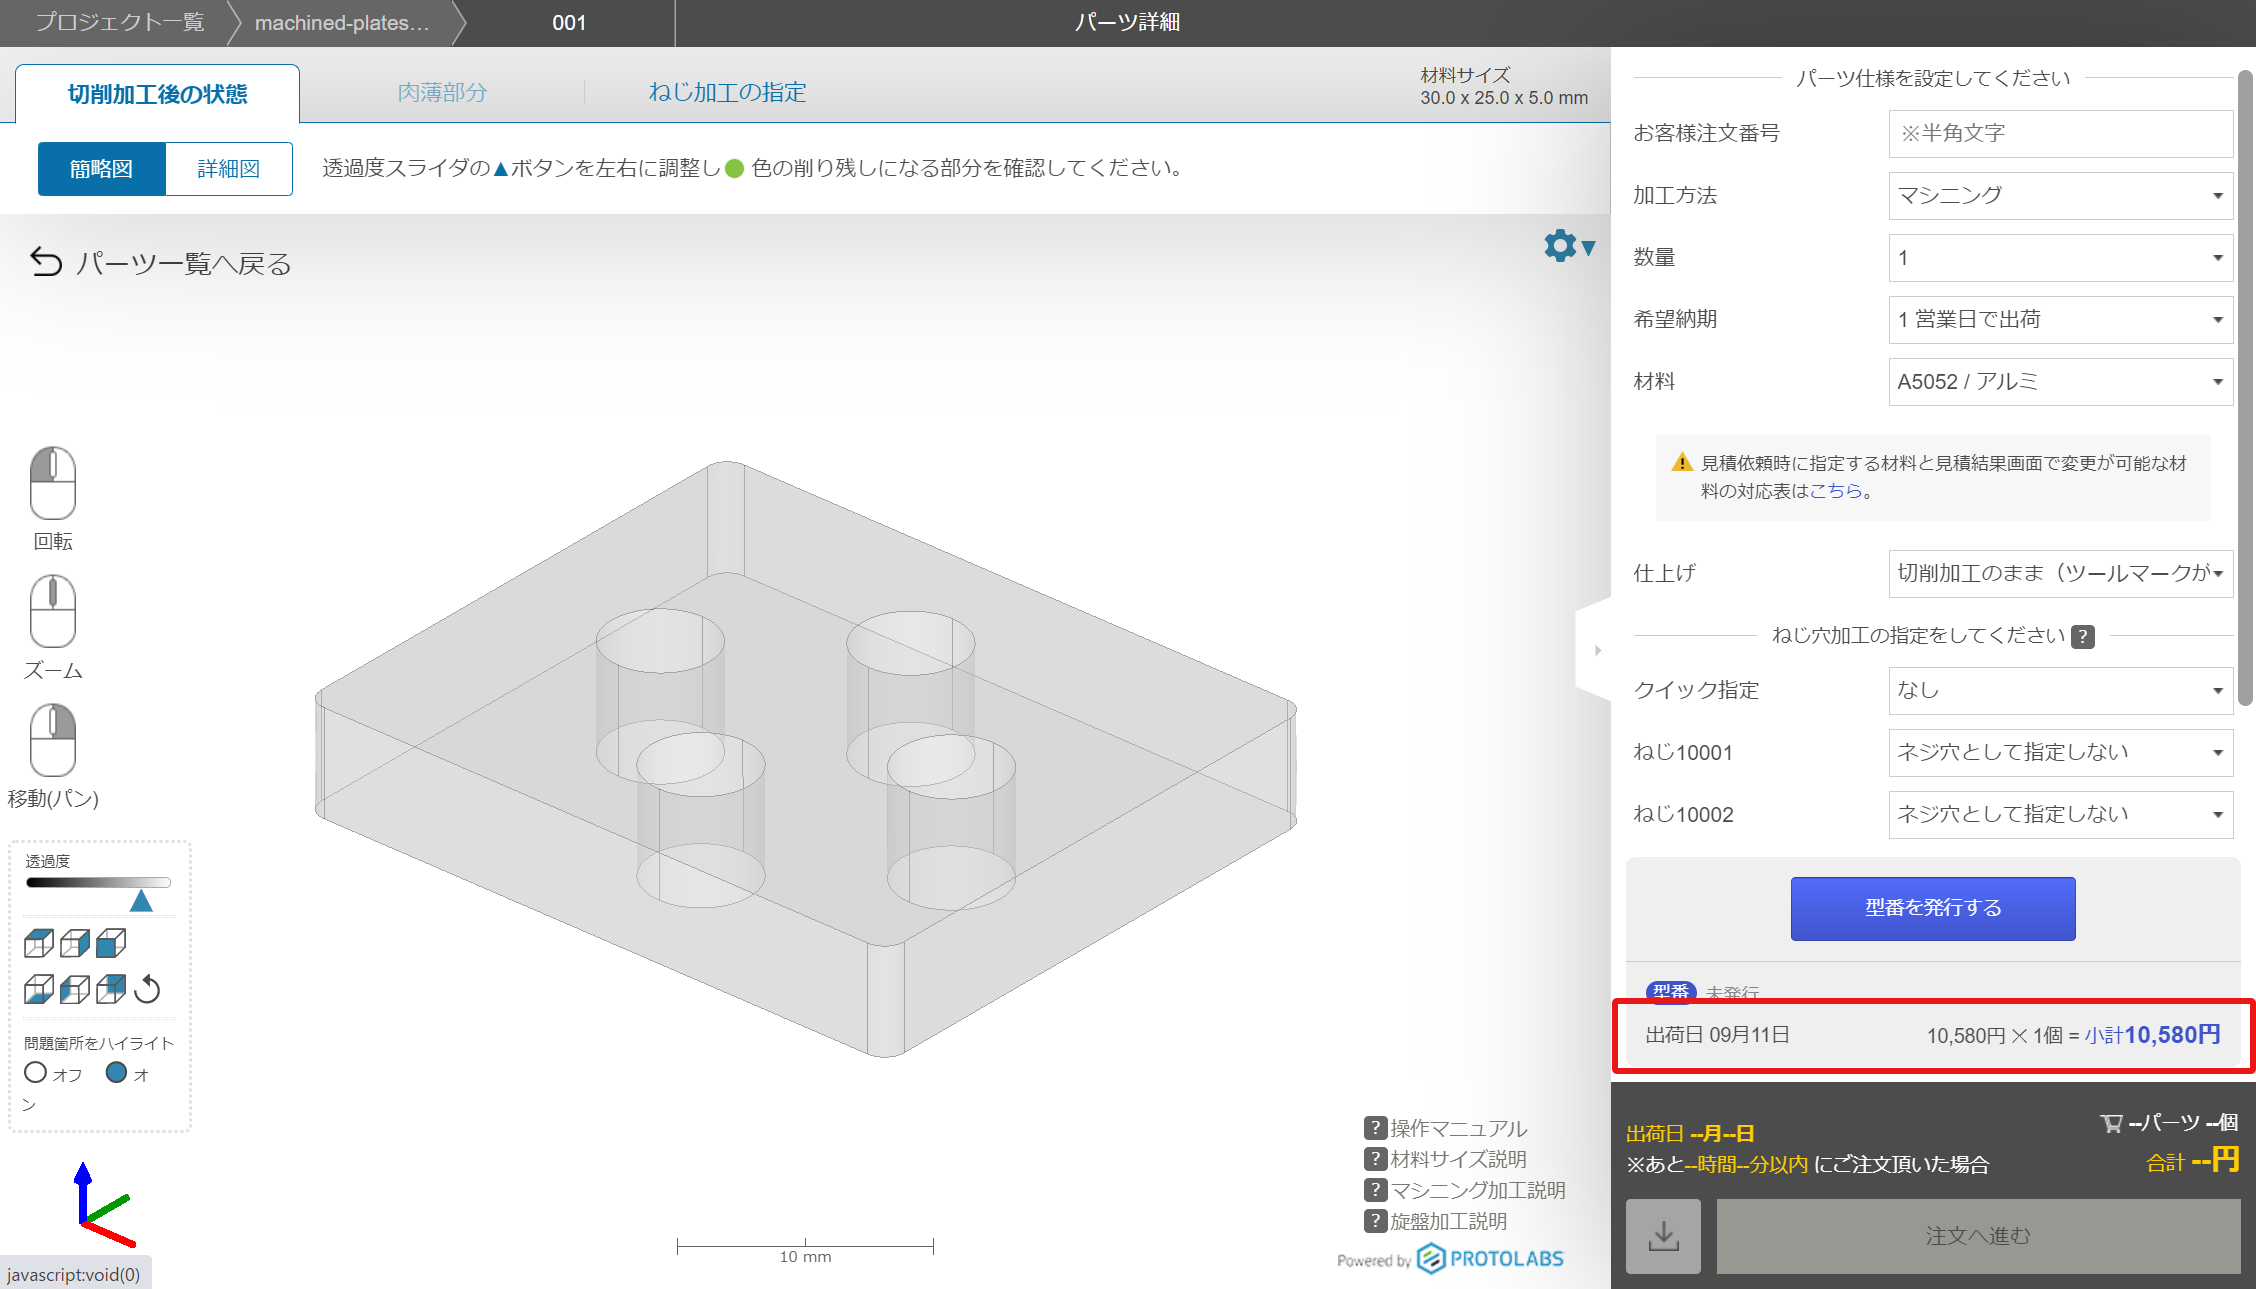Open the 肉薄部分 tab
Image resolution: width=2256 pixels, height=1289 pixels.
442,93
